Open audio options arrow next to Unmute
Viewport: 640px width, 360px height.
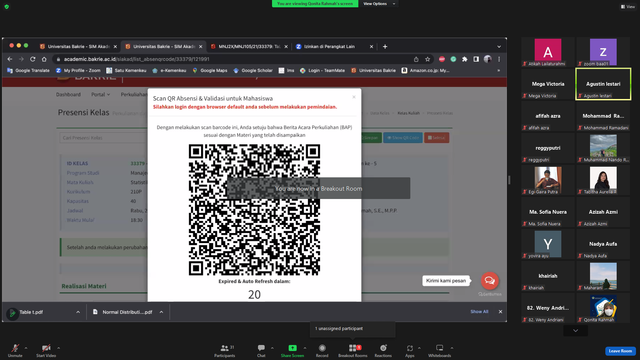click(x=26, y=348)
